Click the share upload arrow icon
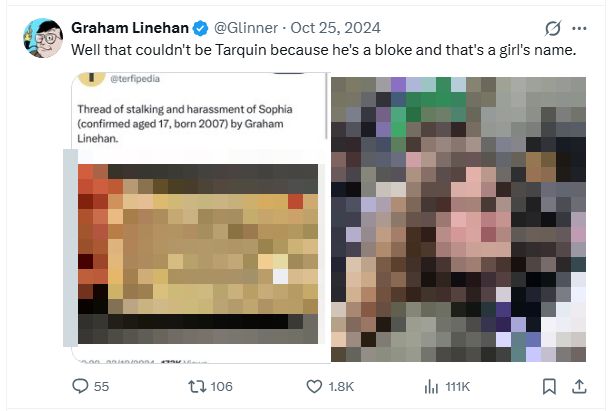 pyautogui.click(x=578, y=386)
